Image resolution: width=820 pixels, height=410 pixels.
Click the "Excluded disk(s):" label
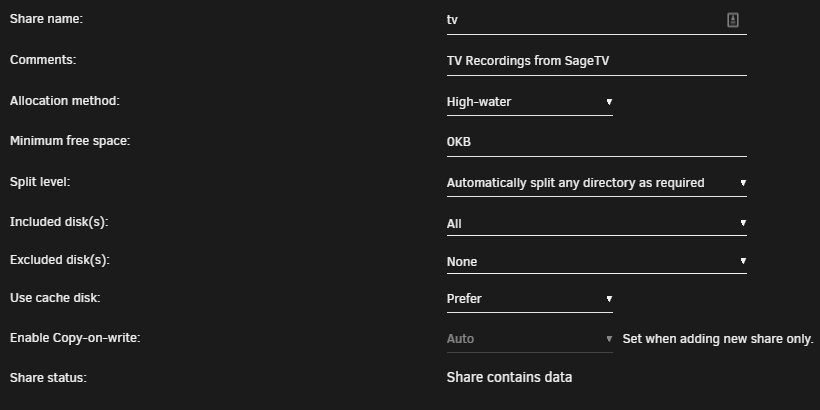(60, 260)
